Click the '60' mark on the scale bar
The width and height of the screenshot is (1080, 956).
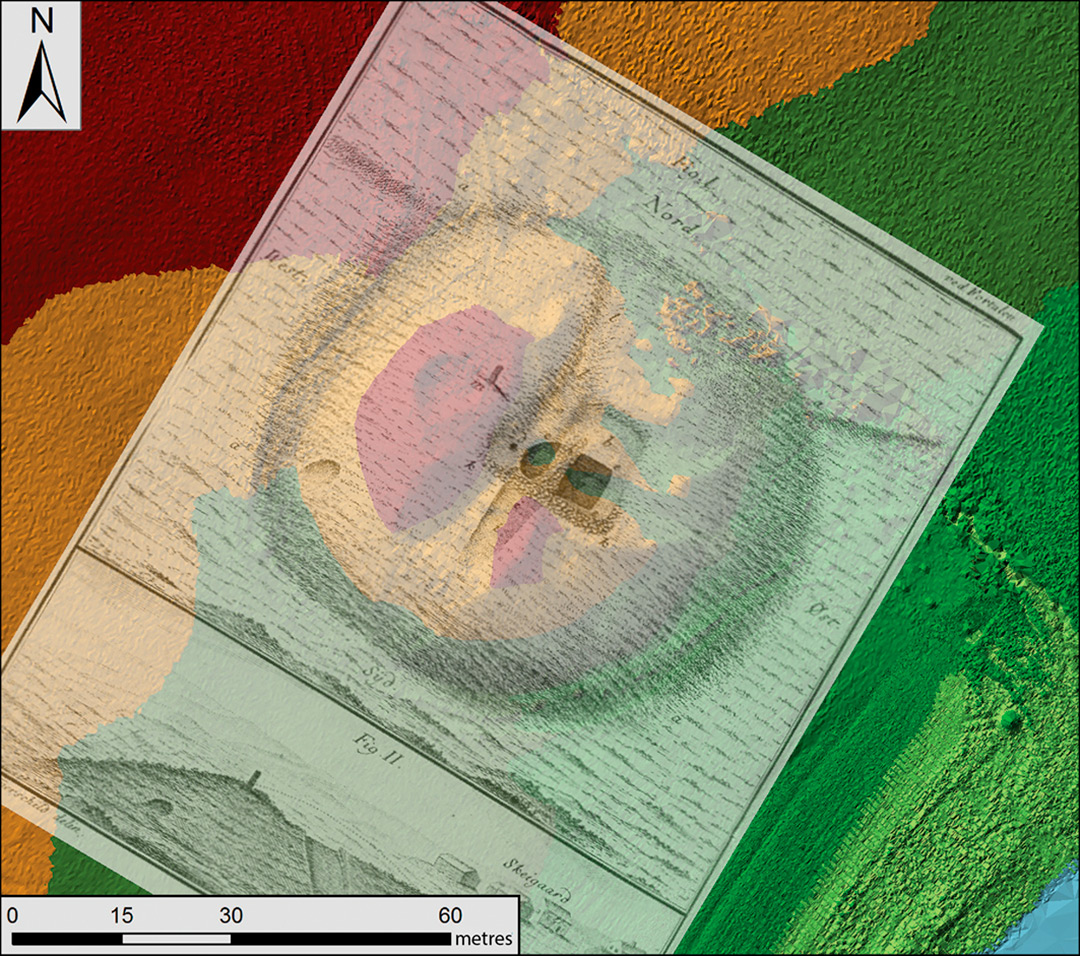(450, 915)
